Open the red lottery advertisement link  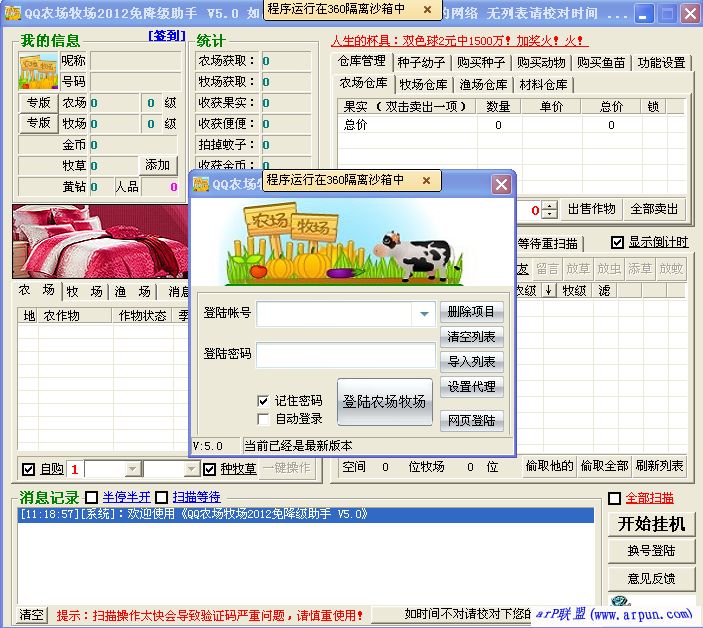tap(460, 41)
